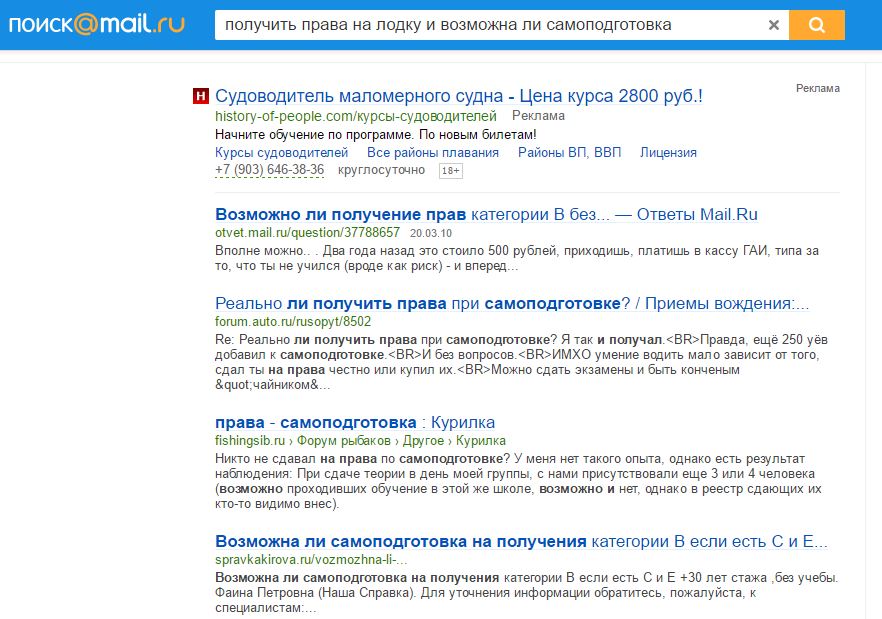Image resolution: width=882 pixels, height=619 pixels.
Task: Open the Лицензия sitelink
Action: [x=668, y=153]
